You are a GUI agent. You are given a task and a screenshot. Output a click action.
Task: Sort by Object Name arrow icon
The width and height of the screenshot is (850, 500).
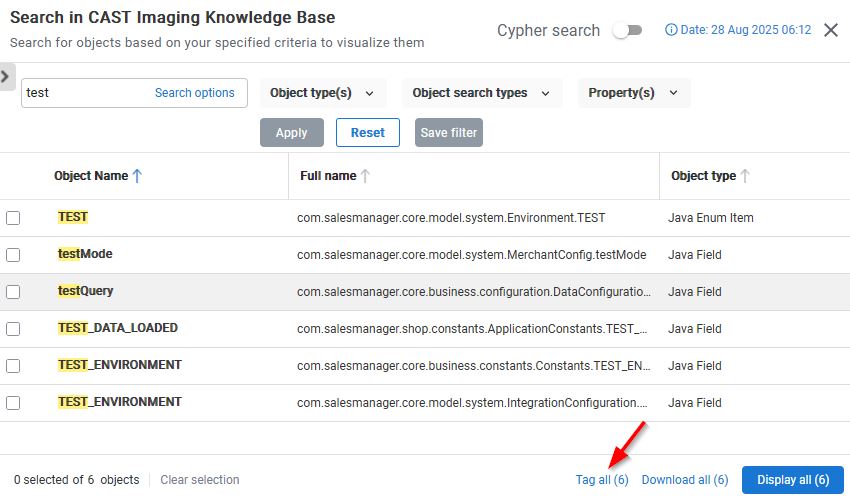pos(138,176)
